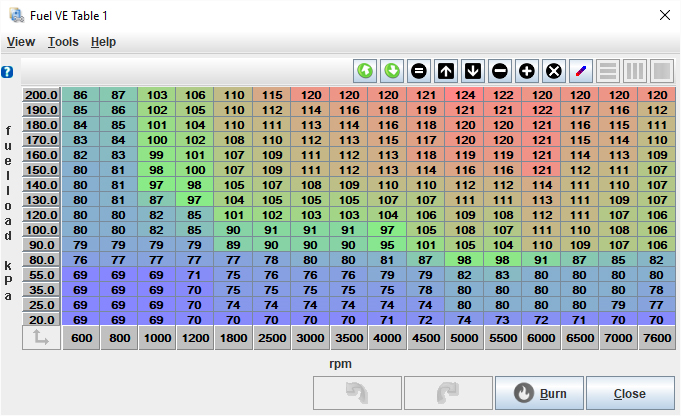681x416 pixels.
Task: Click the white down-arrow decrement icon
Action: coord(473,72)
